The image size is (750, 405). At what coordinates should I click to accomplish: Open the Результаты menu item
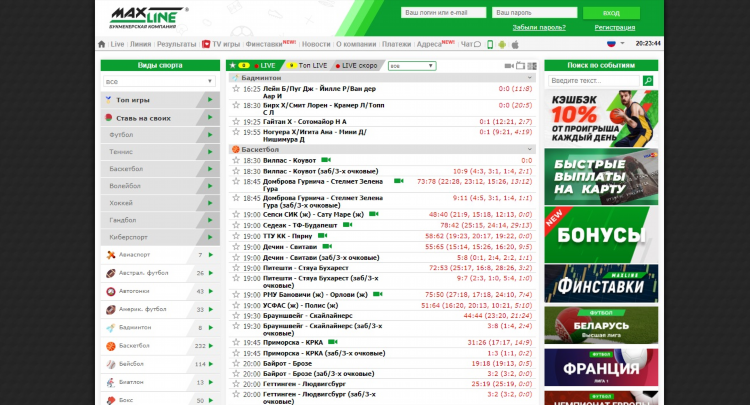(x=176, y=44)
